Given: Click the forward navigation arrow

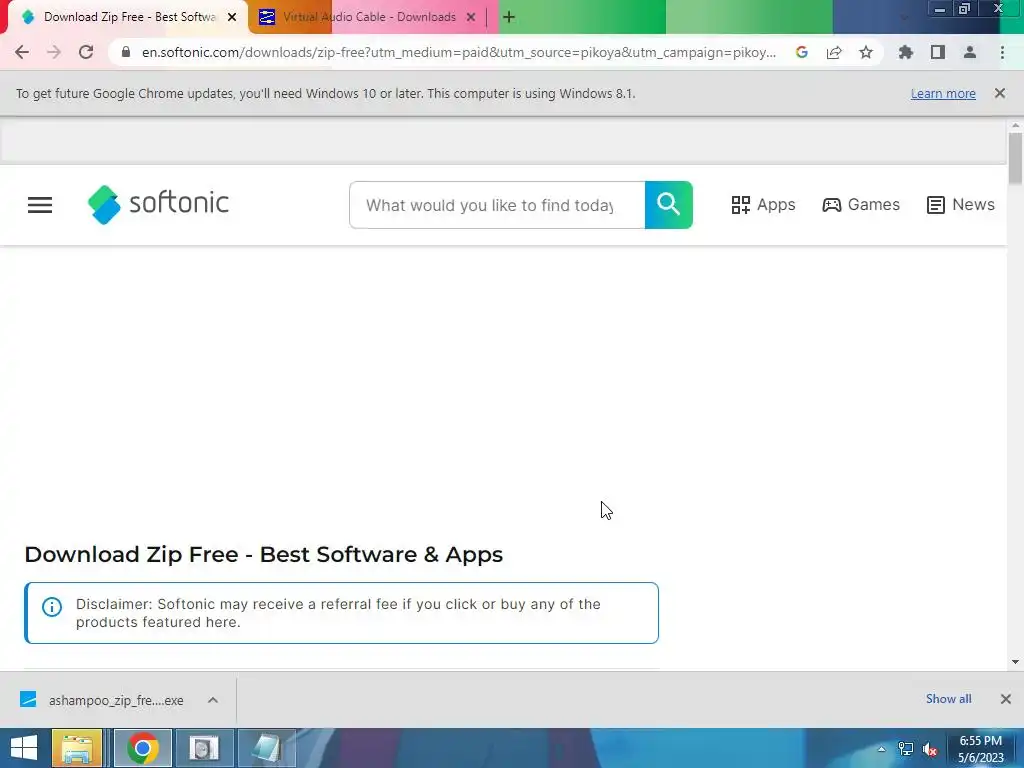Looking at the screenshot, I should pos(54,52).
